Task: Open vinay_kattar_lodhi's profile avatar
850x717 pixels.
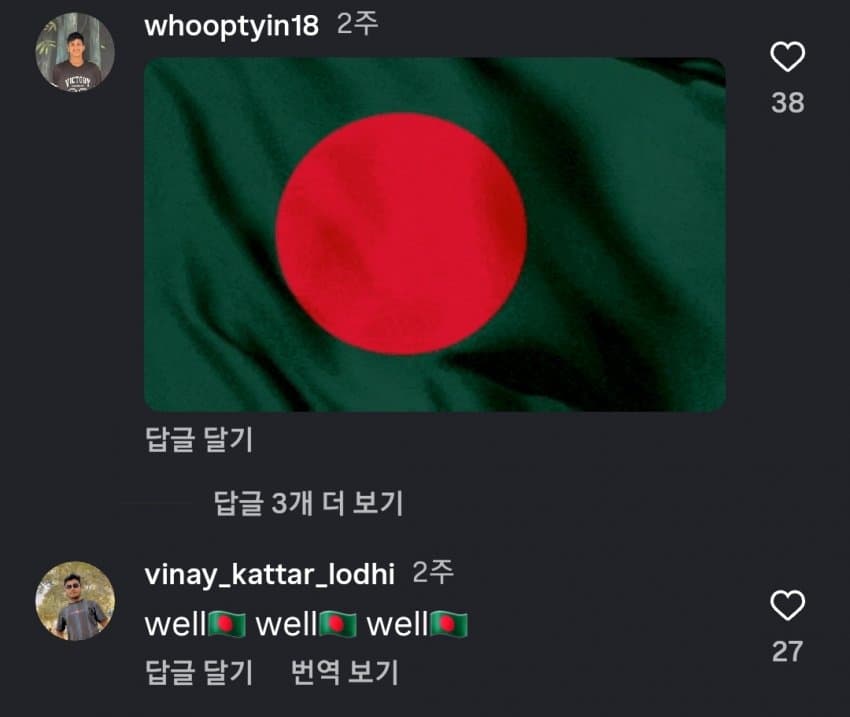Action: tap(75, 600)
